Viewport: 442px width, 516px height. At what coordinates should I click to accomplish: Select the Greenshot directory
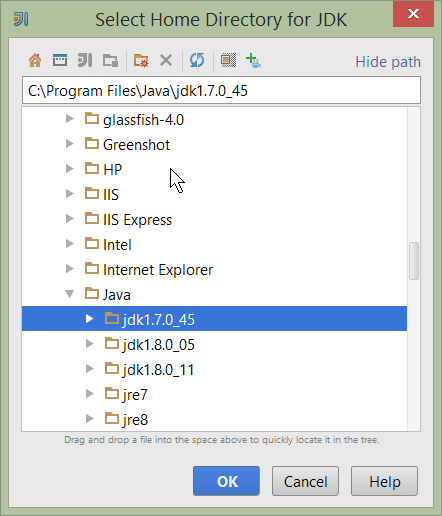(136, 145)
